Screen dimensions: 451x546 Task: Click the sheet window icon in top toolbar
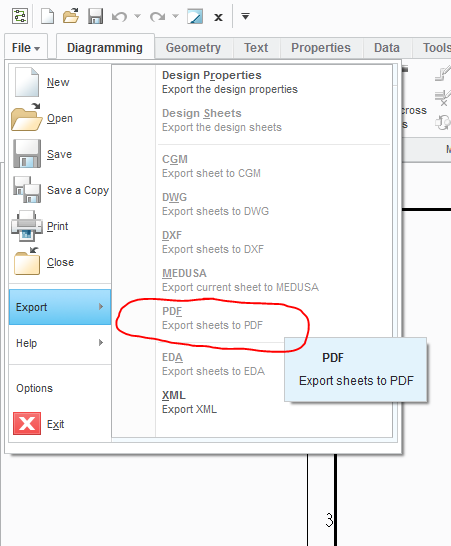pos(195,16)
